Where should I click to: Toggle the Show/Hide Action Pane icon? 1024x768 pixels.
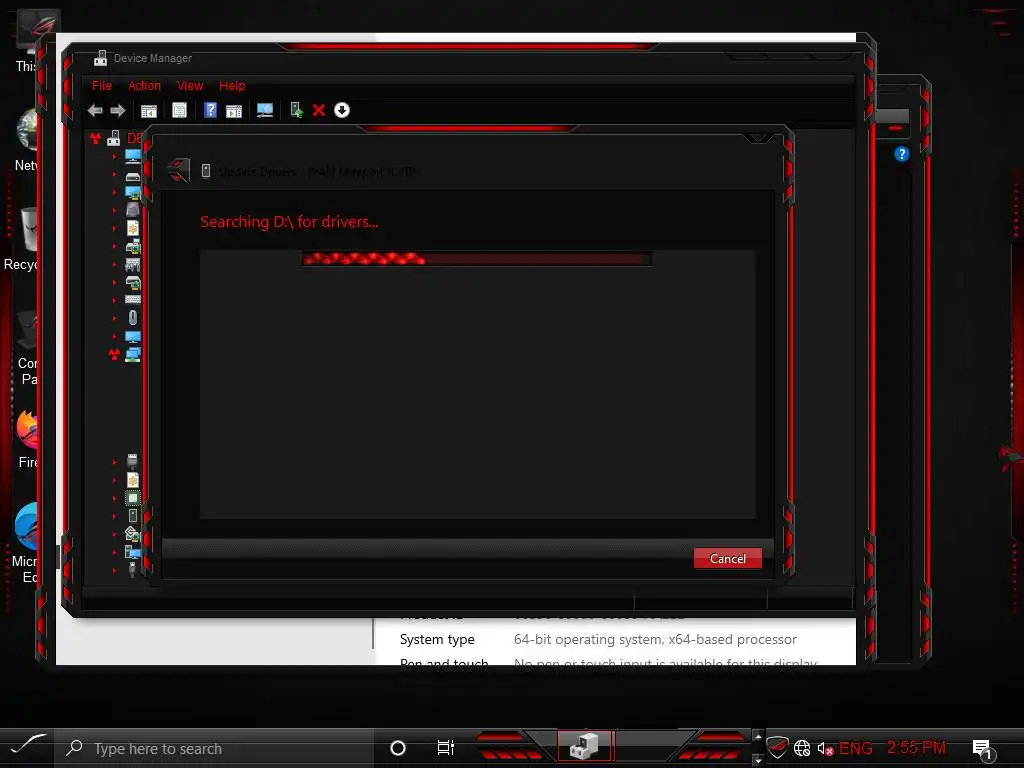(234, 111)
